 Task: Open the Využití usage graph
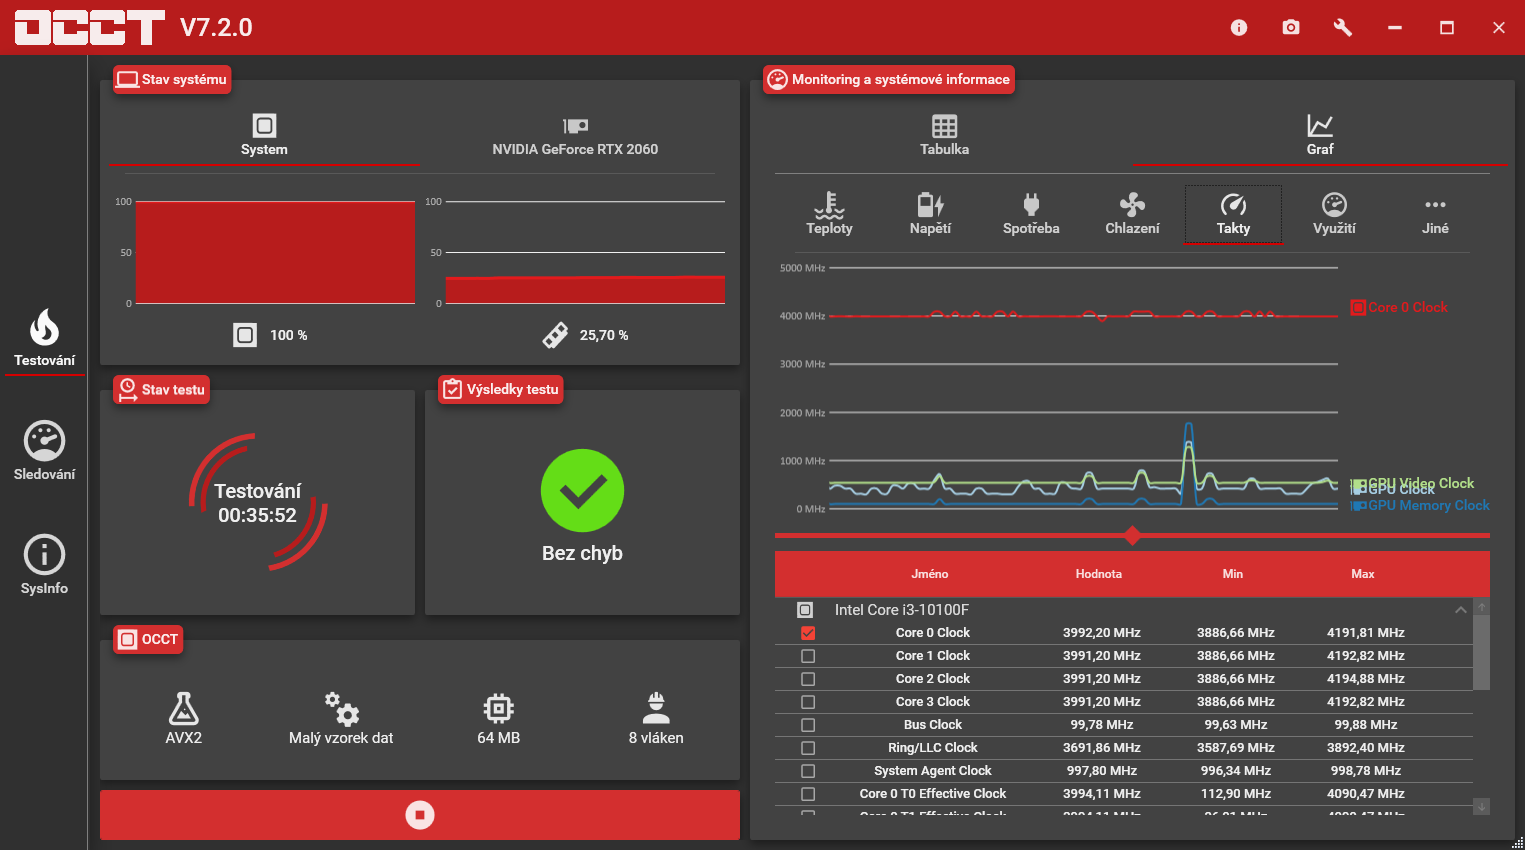pos(1334,213)
